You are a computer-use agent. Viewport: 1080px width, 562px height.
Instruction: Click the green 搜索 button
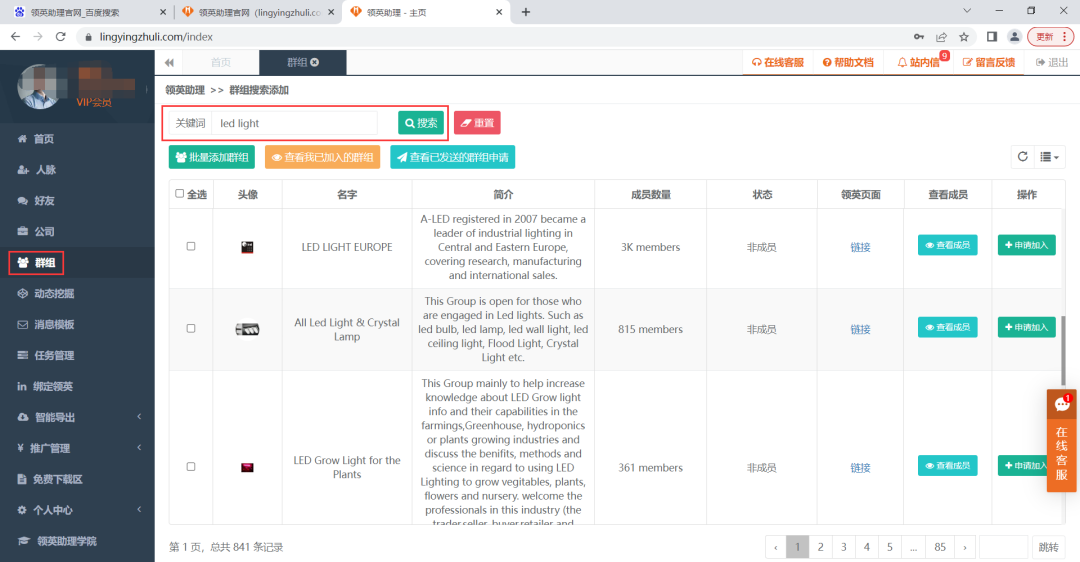(421, 123)
